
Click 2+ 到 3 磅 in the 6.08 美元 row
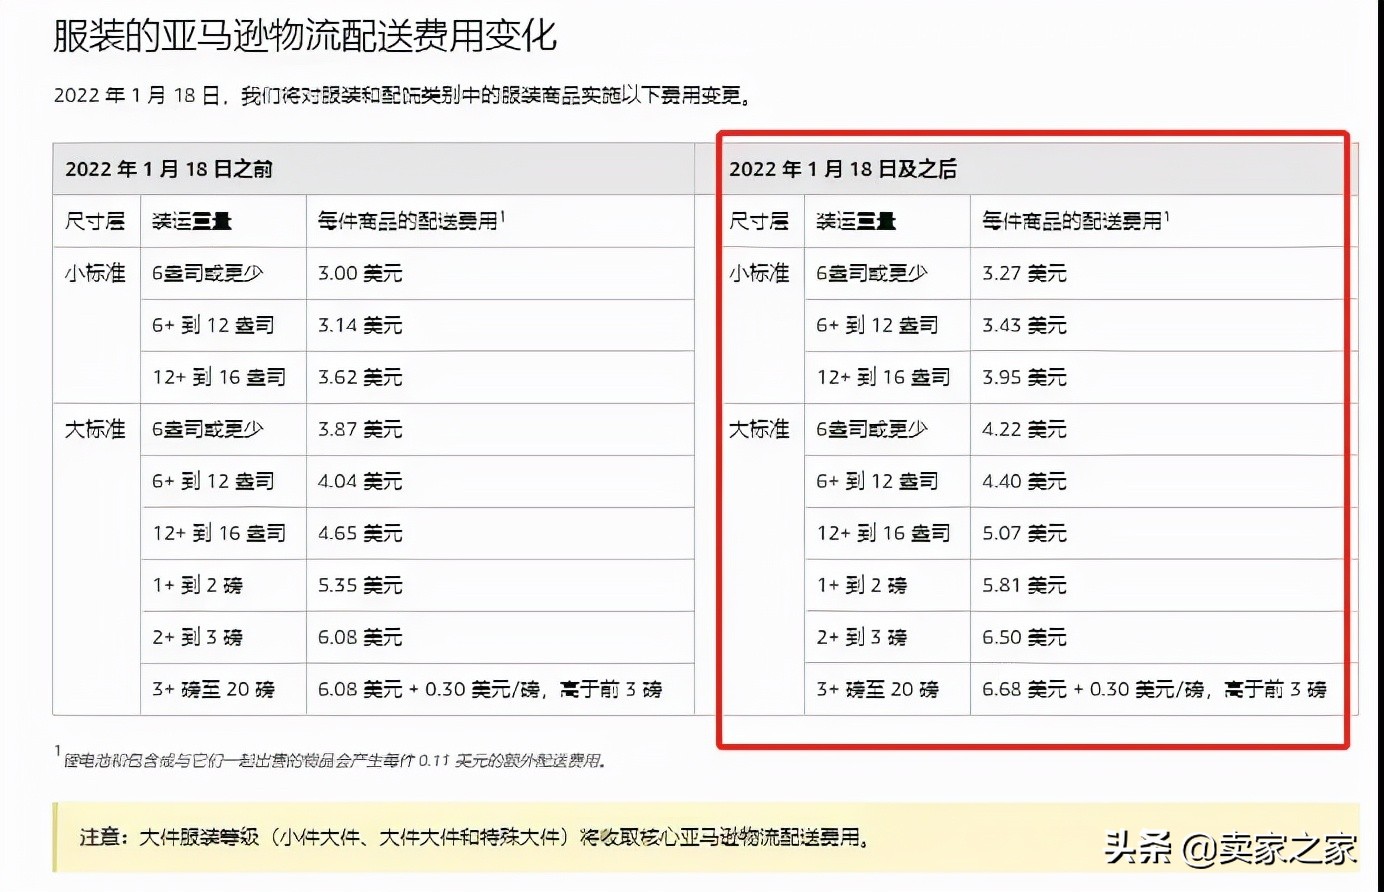(197, 637)
